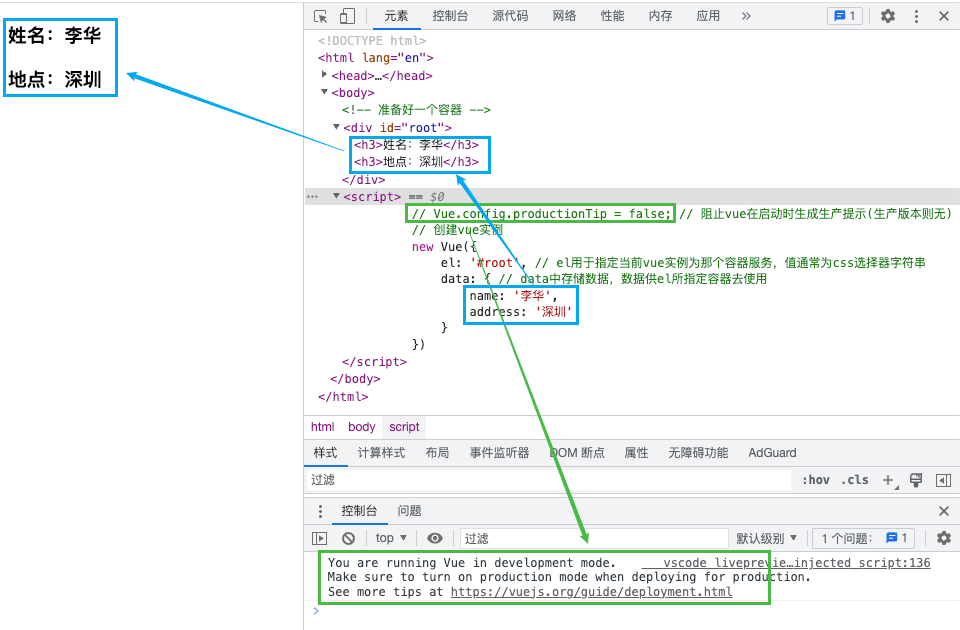Show more DevTools tabs via » chevron

[x=746, y=16]
